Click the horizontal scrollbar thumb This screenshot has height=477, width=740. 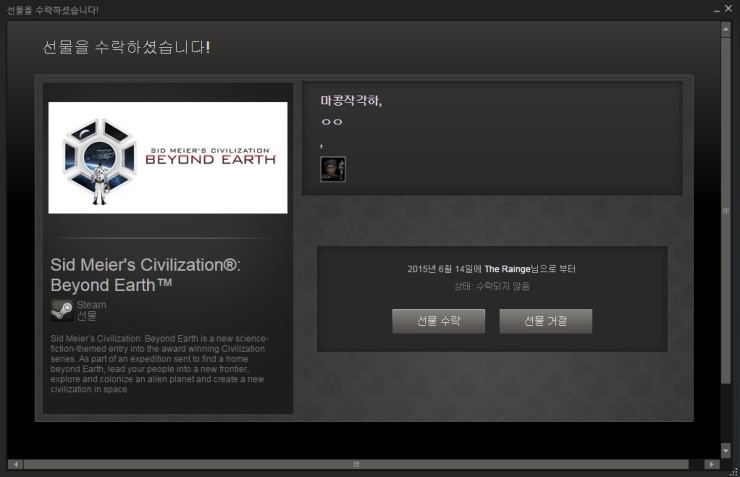pos(356,464)
